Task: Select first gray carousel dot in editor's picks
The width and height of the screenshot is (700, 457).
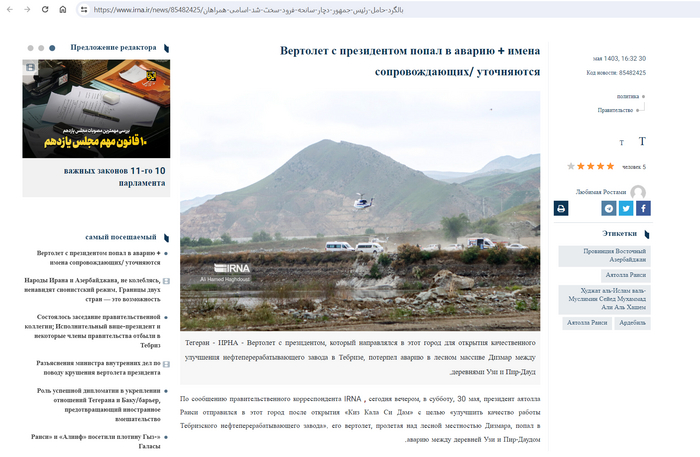Action: tap(30, 48)
